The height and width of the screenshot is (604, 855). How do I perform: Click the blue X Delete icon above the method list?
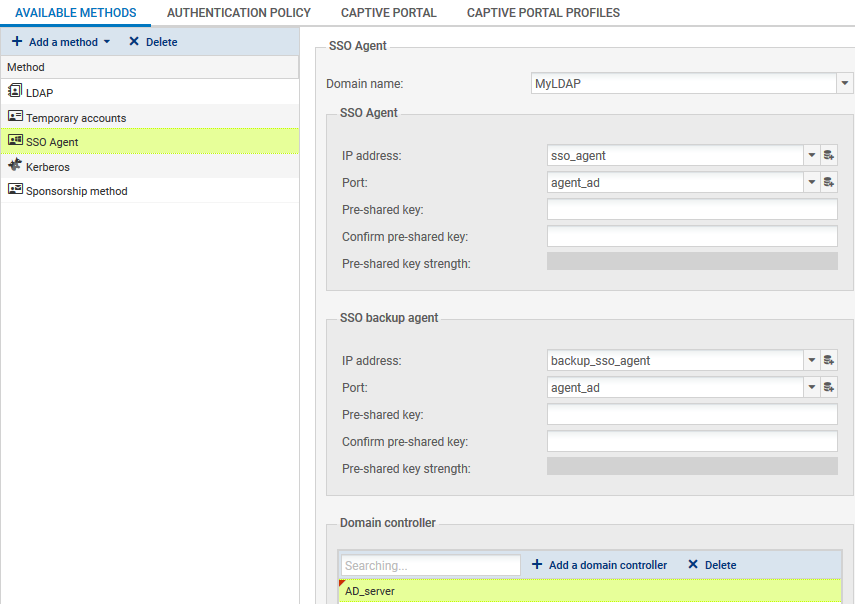[x=134, y=42]
